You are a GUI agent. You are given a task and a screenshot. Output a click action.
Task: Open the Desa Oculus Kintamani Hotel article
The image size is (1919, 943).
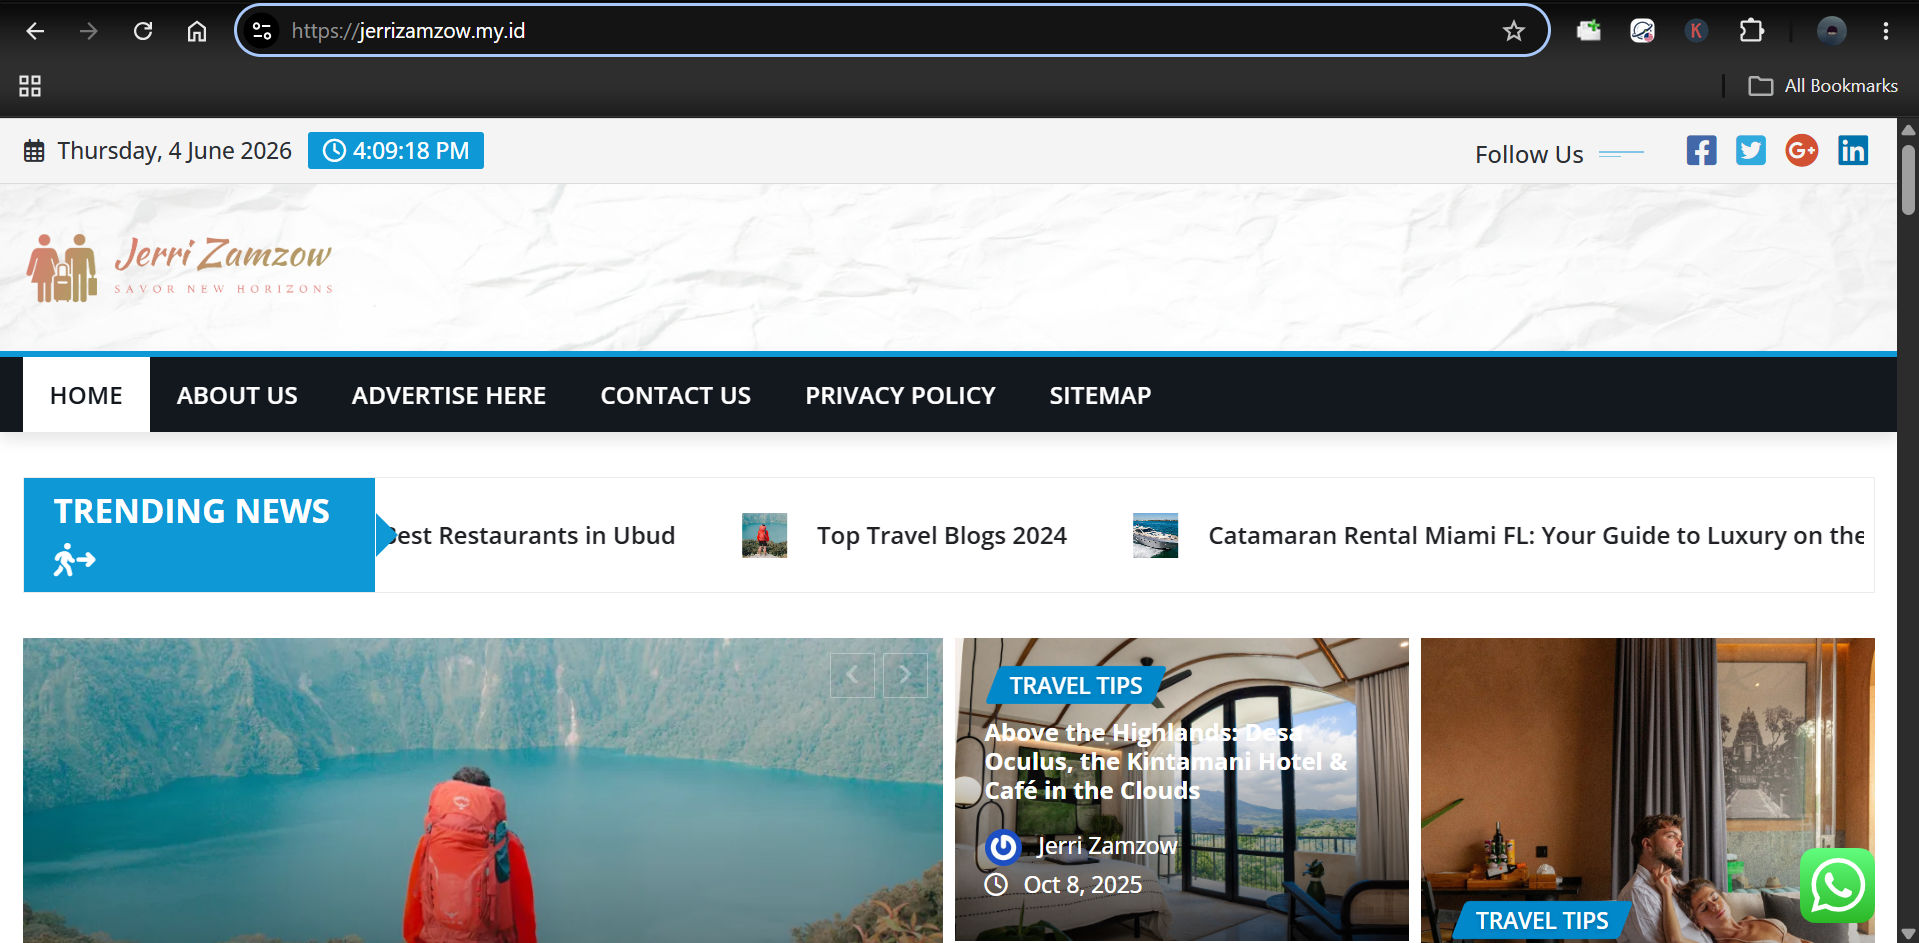(1166, 761)
